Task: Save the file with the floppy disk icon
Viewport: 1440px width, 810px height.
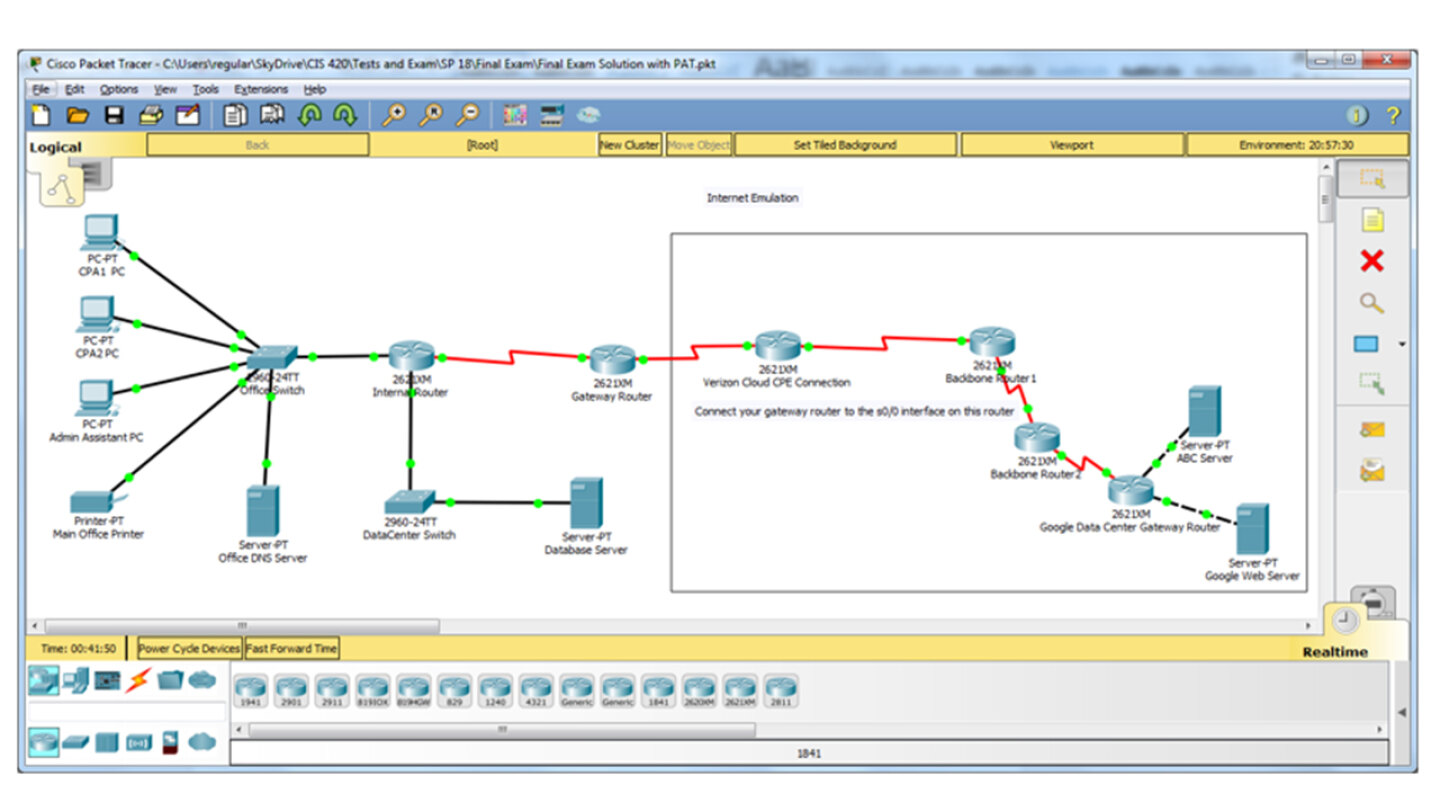Action: coord(114,116)
